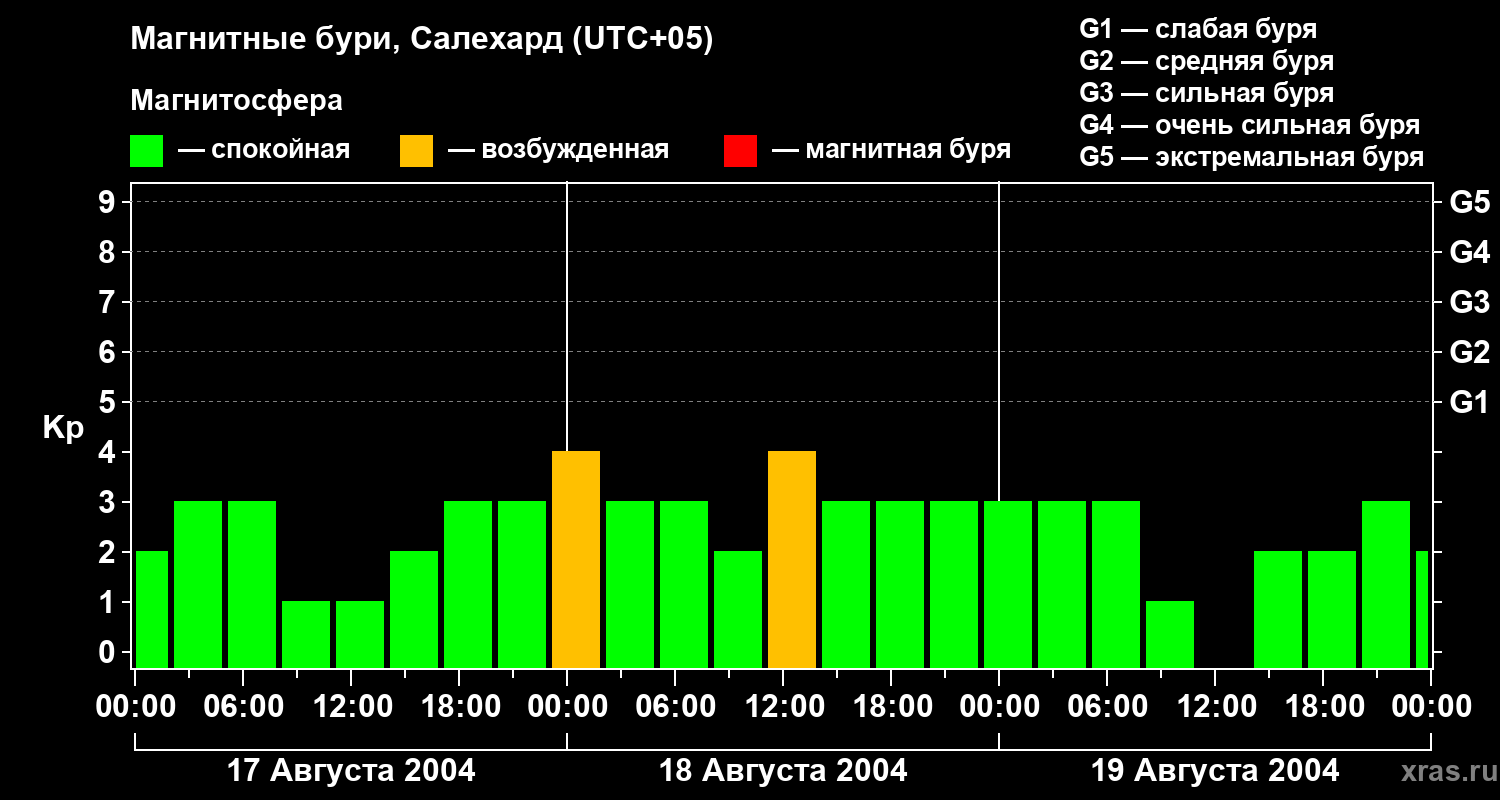Click the 'Kp' axis title
Screen dimensions: 1500x800
63,428
